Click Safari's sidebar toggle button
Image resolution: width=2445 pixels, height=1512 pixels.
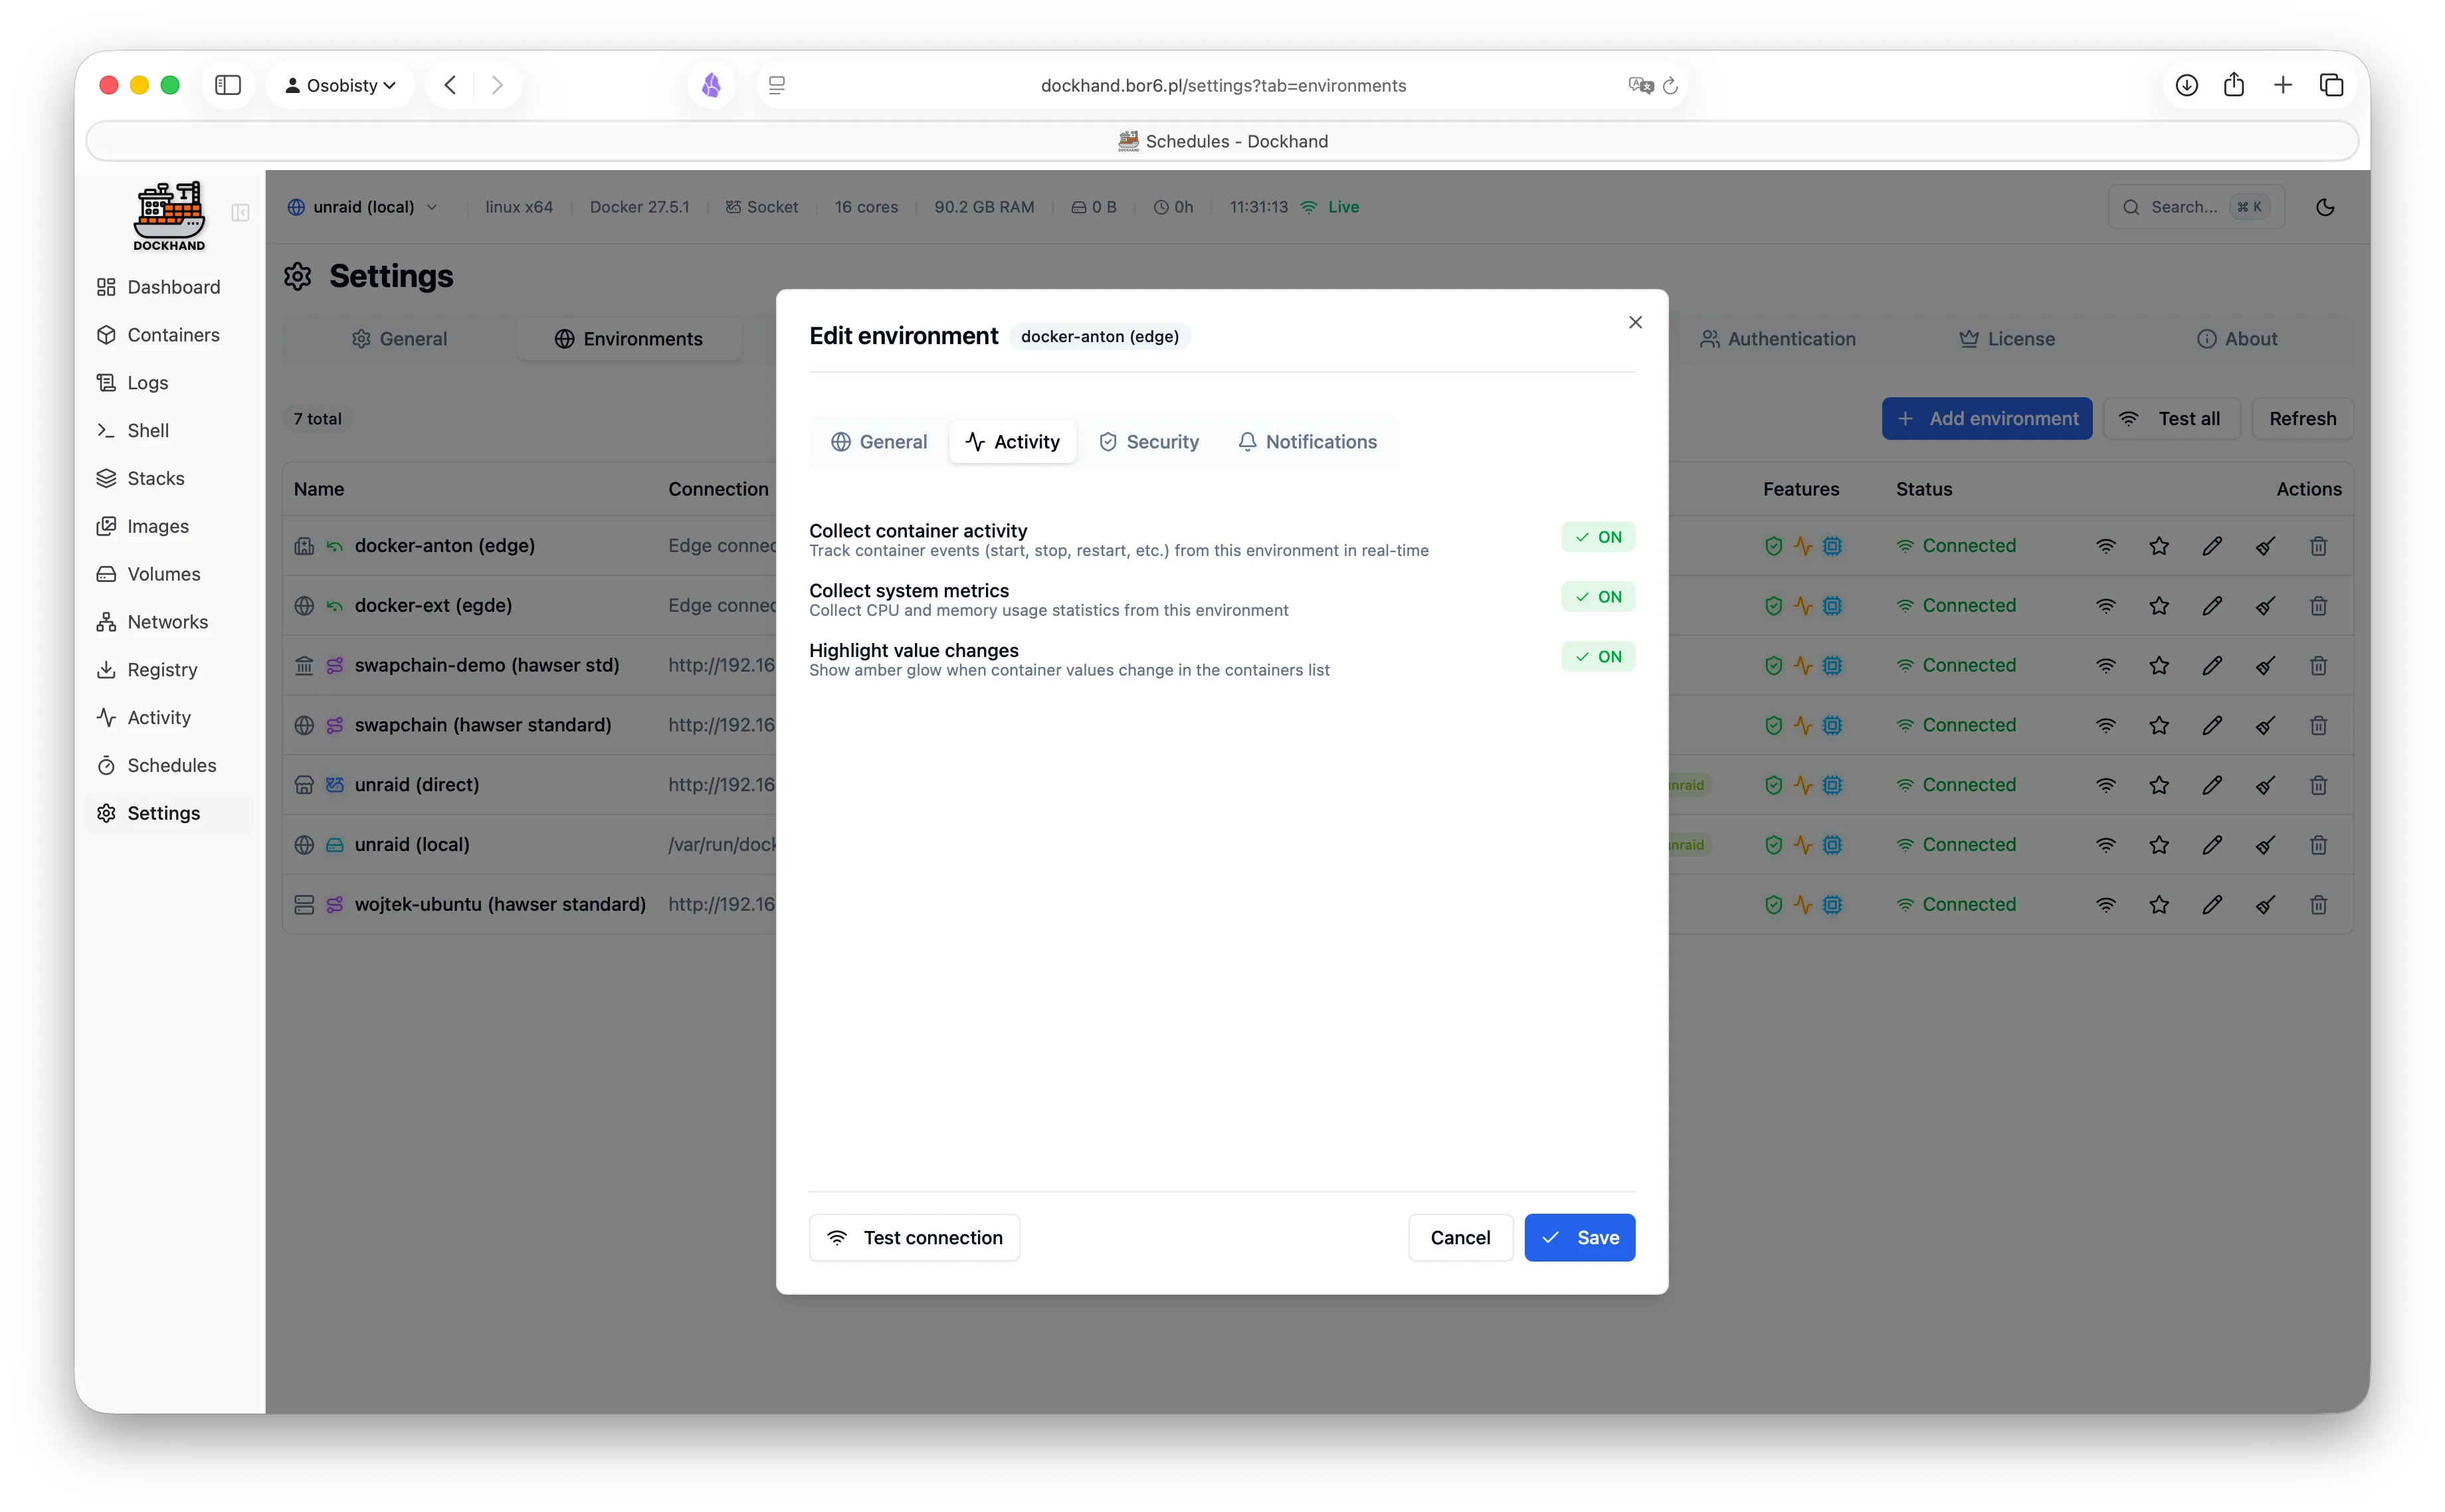pos(228,85)
